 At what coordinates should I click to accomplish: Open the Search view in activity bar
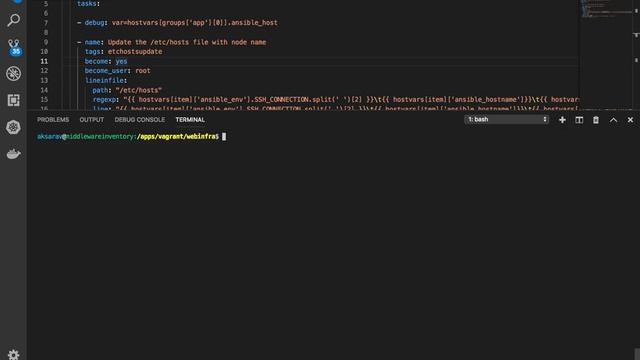pos(13,20)
